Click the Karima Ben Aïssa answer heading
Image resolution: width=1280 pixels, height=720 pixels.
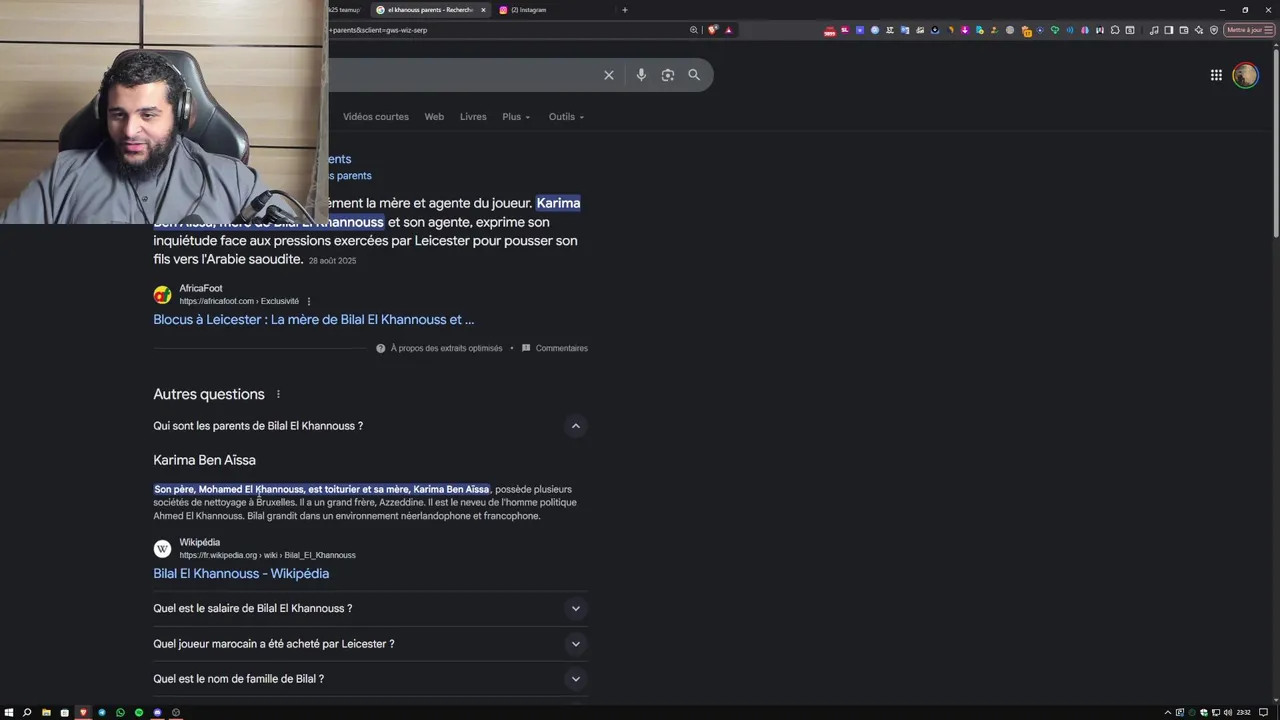click(204, 460)
